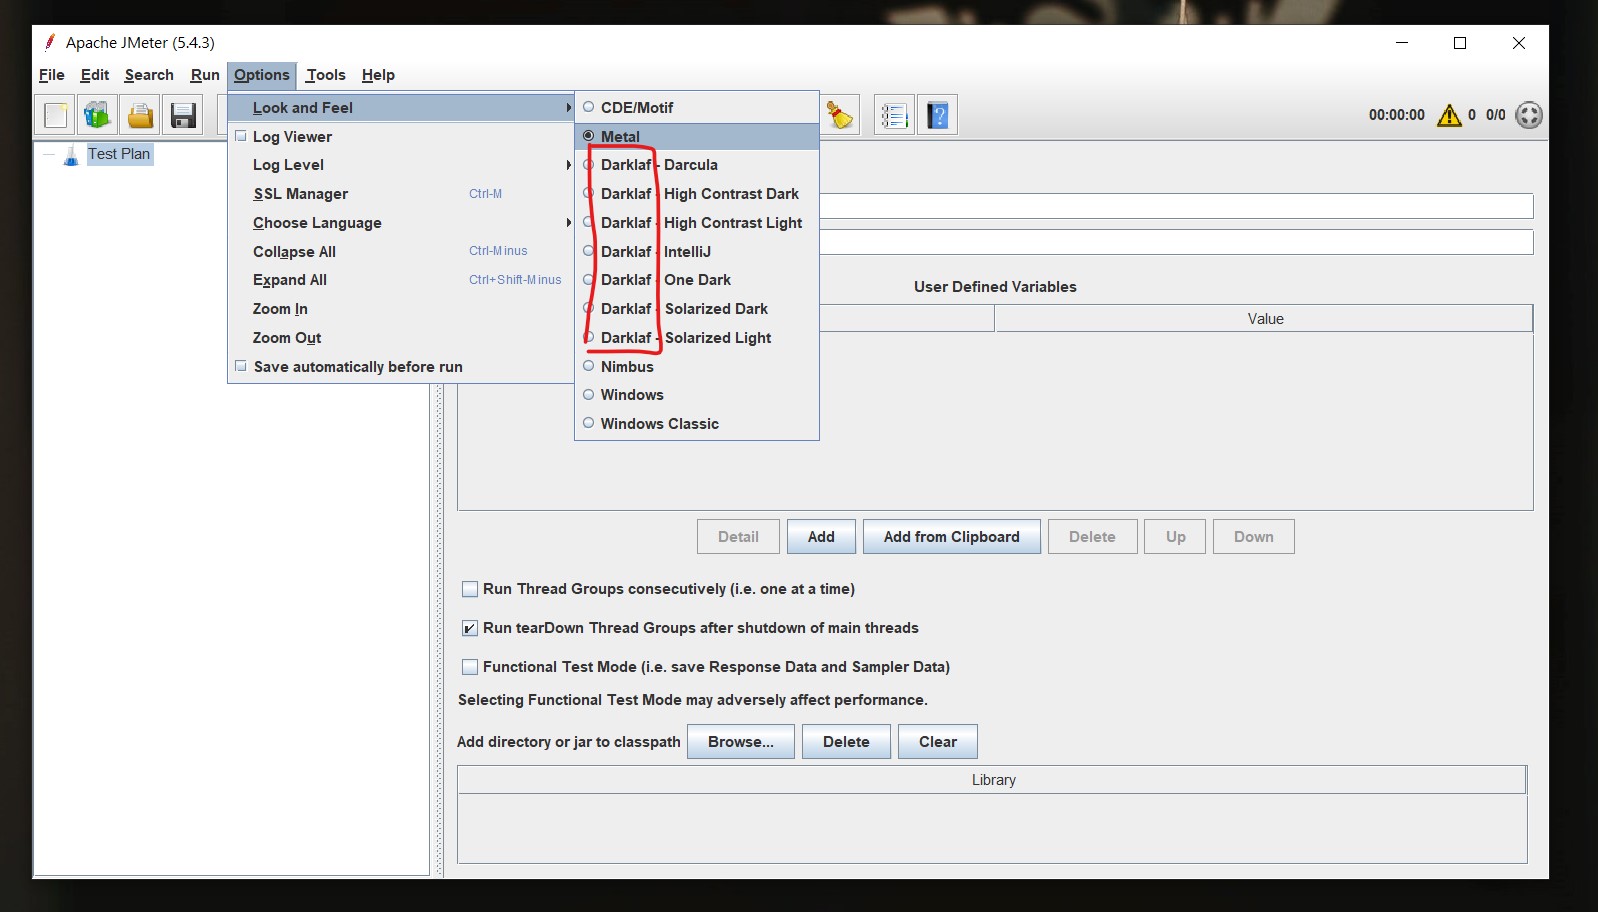Select Test Plan in the tree
This screenshot has height=912, width=1598.
coord(119,154)
